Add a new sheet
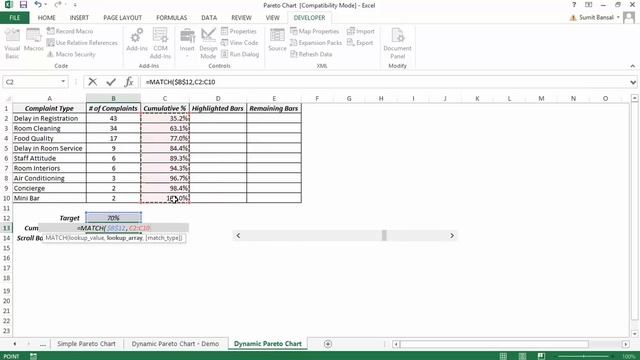Screen dimensions: 640x360 pos(328,344)
